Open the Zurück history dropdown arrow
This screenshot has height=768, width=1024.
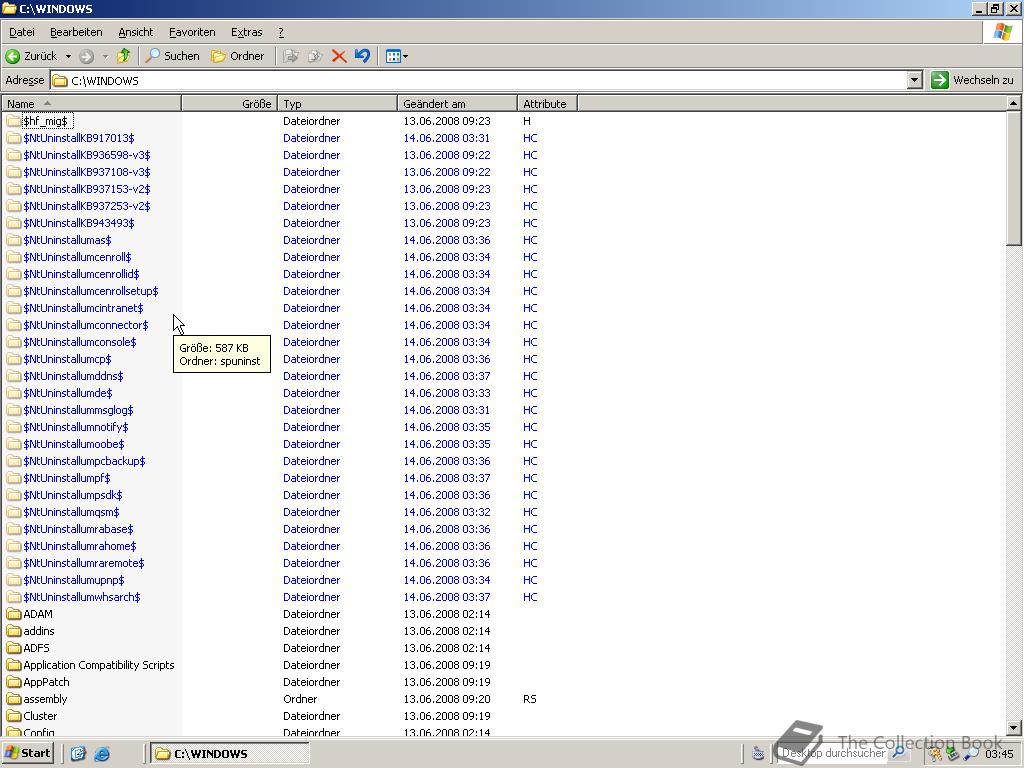click(x=68, y=56)
